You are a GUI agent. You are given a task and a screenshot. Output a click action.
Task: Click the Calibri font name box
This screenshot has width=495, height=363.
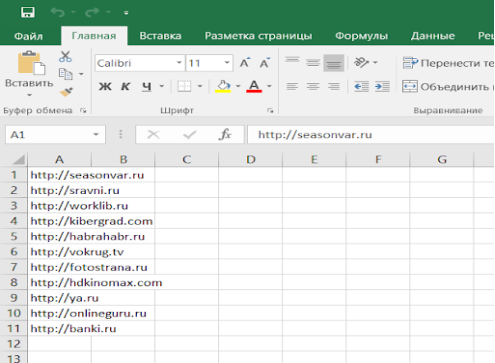coord(135,63)
